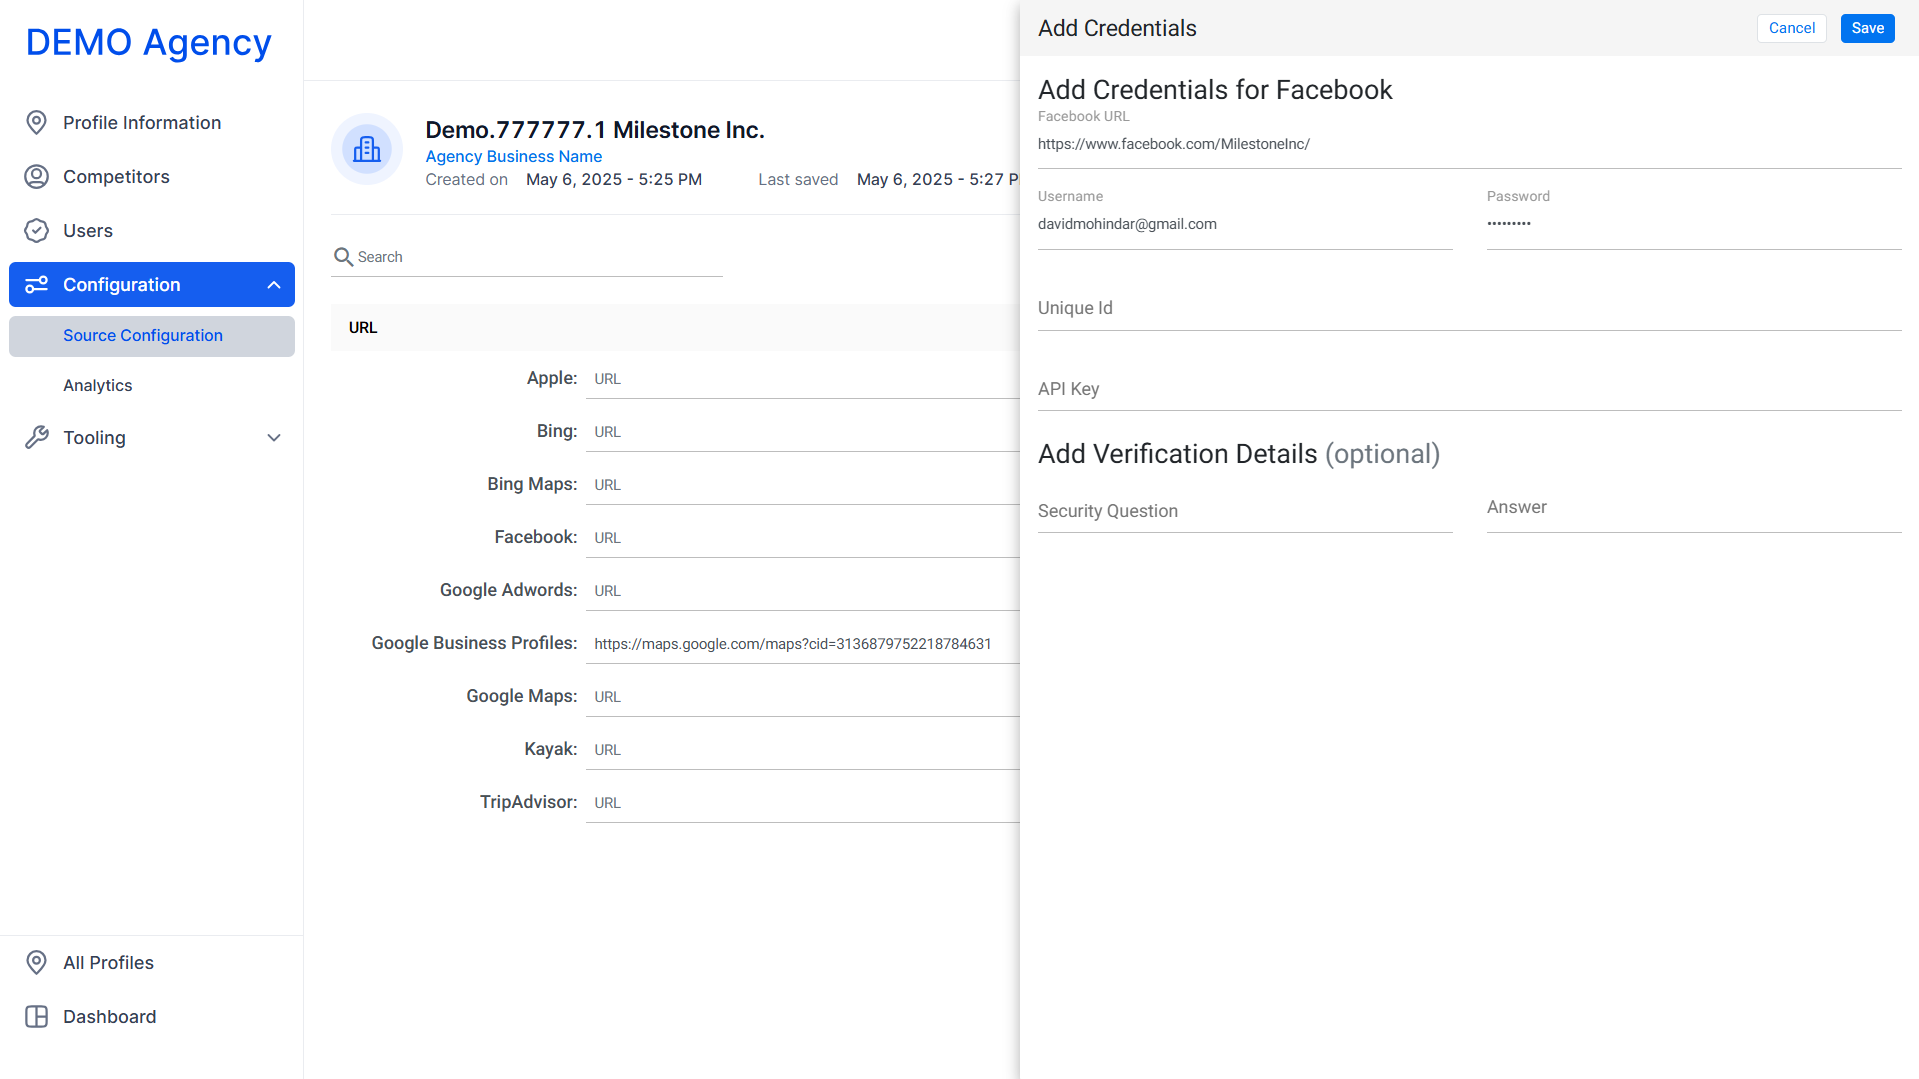This screenshot has height=1079, width=1919.
Task: Save the Facebook credentials
Action: pos(1867,28)
